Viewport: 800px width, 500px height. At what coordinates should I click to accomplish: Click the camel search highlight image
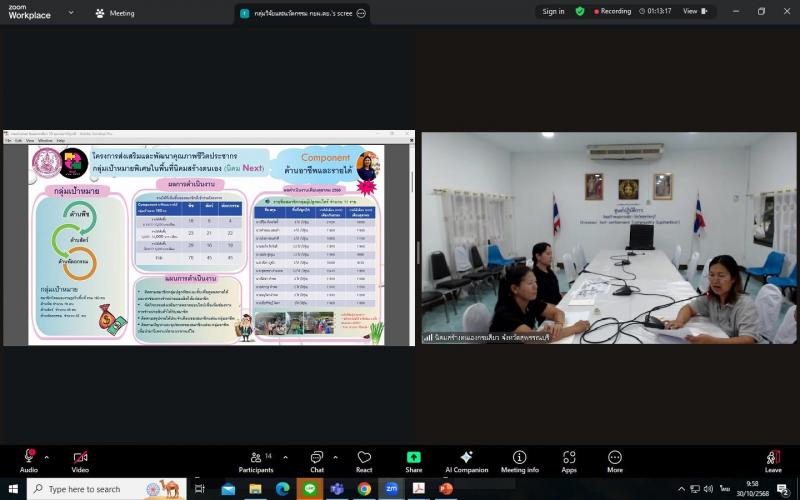point(164,489)
